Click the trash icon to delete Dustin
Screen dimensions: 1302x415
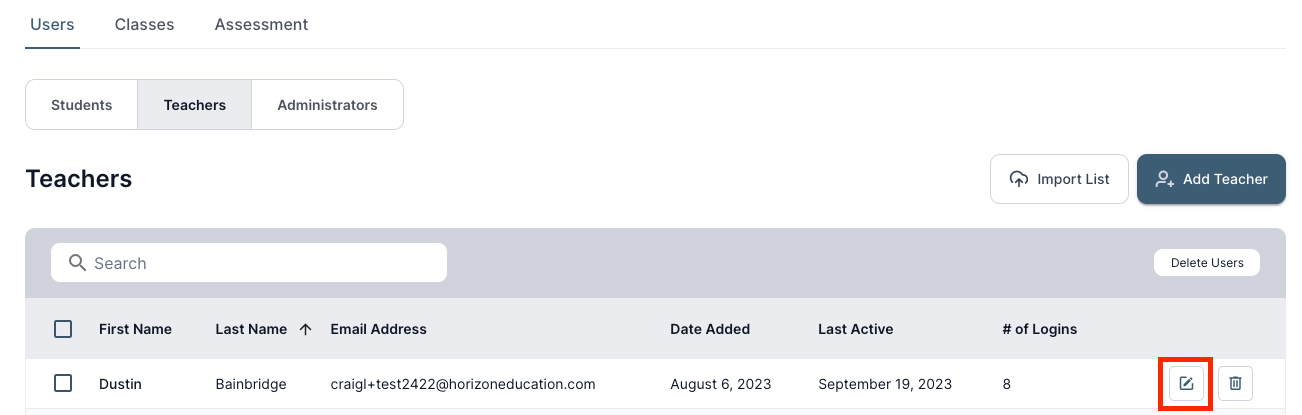coord(1235,384)
